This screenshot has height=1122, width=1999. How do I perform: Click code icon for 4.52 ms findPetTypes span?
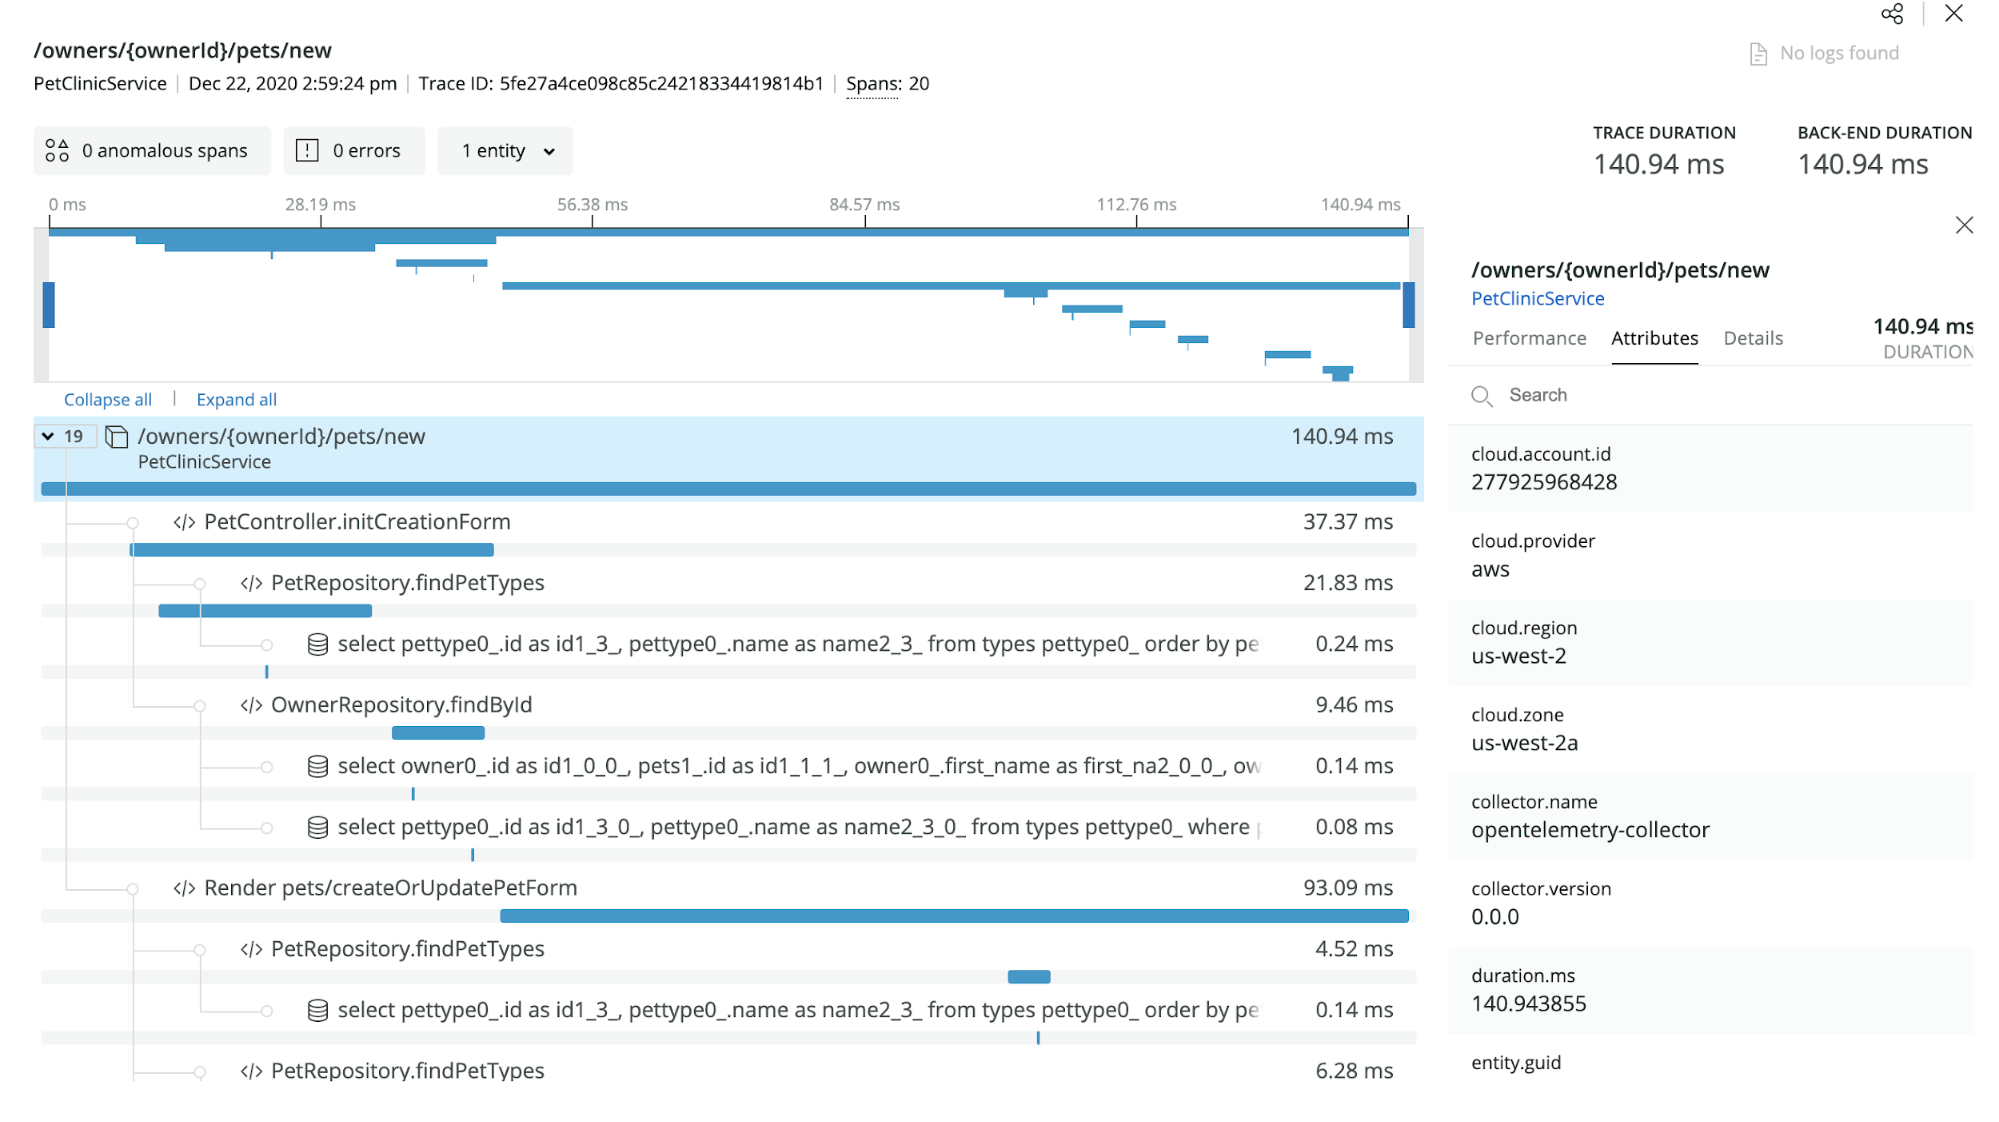tap(251, 950)
